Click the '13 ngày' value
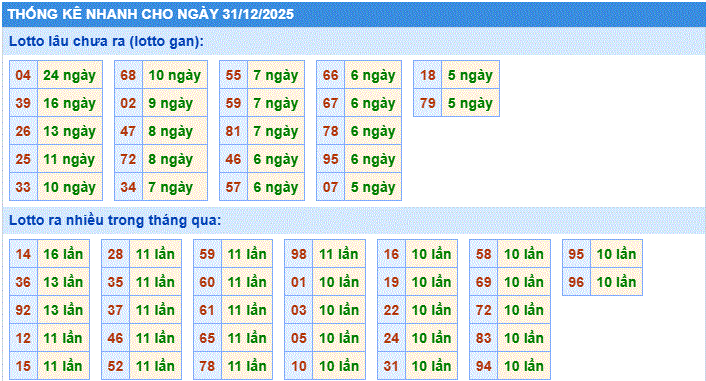 point(69,131)
